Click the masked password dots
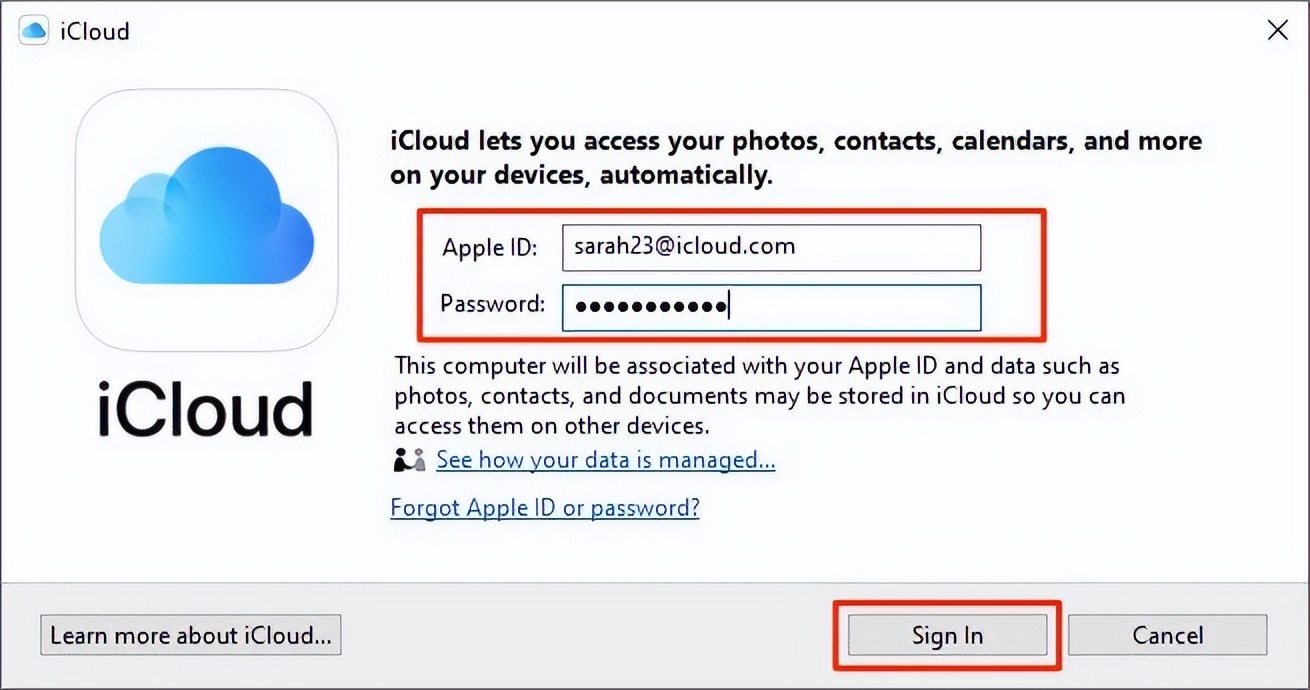Image resolution: width=1310 pixels, height=690 pixels. pyautogui.click(x=652, y=306)
